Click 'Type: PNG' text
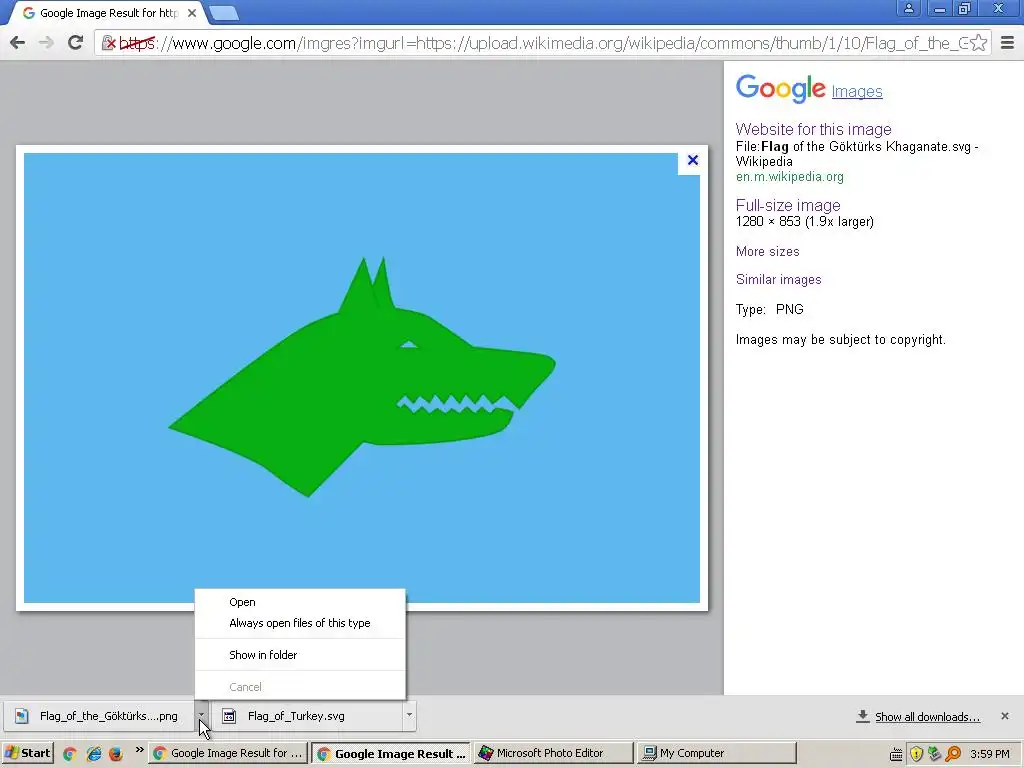Viewport: 1024px width, 768px height. pos(769,310)
